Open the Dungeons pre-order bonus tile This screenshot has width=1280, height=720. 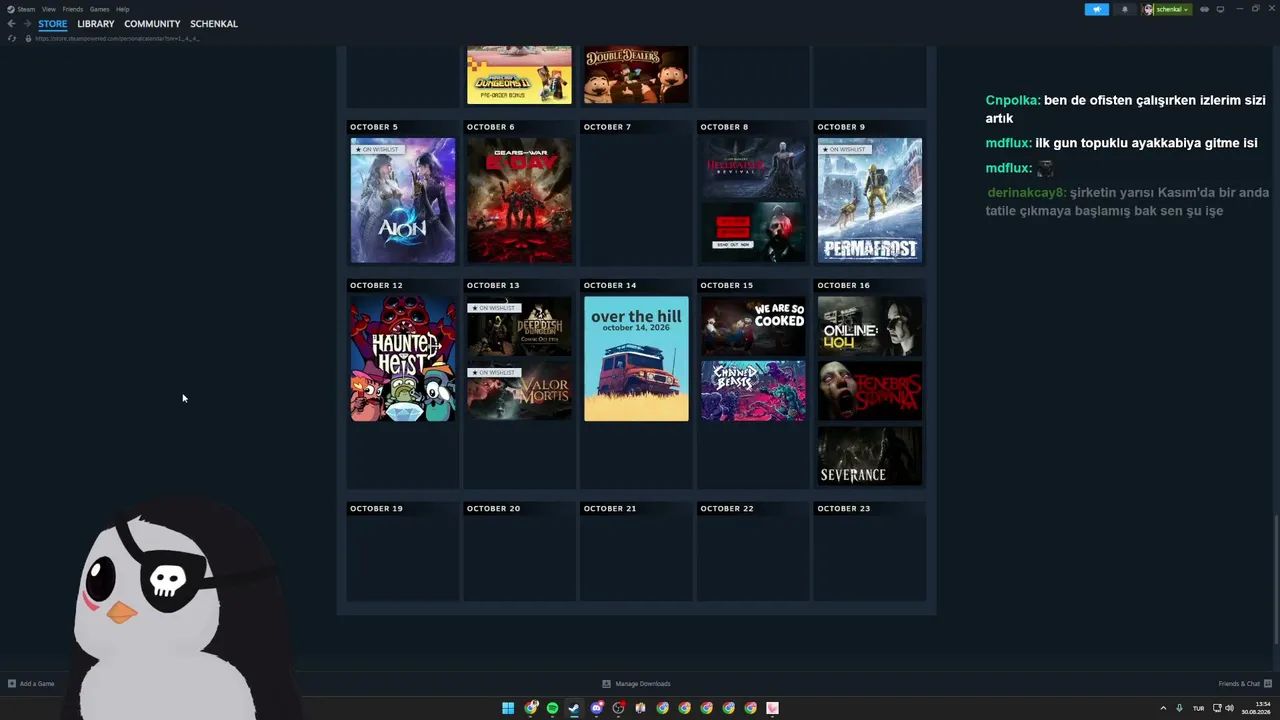coord(520,74)
